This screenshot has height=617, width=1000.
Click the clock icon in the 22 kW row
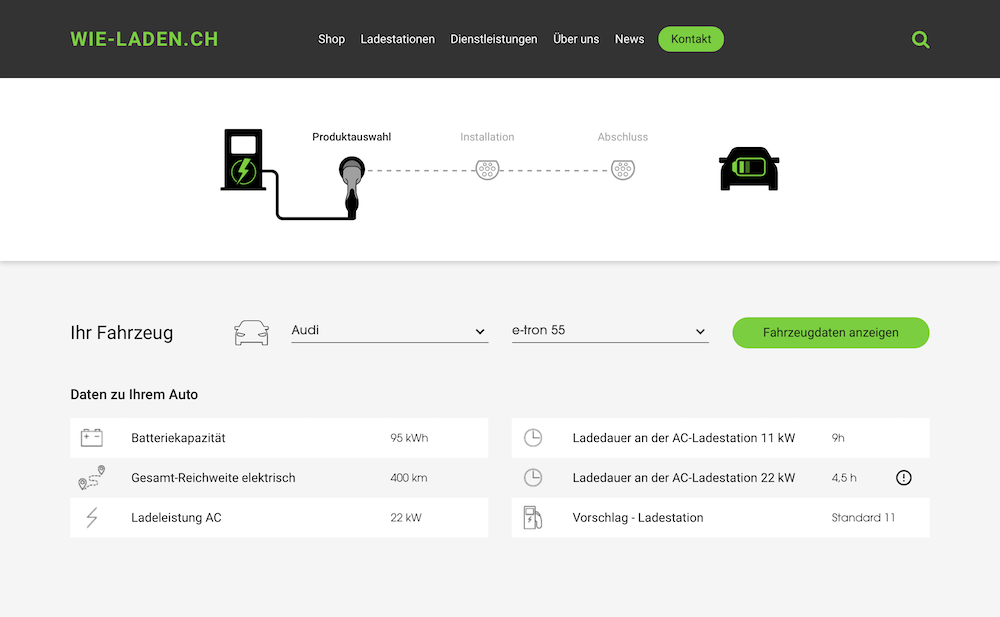point(533,477)
